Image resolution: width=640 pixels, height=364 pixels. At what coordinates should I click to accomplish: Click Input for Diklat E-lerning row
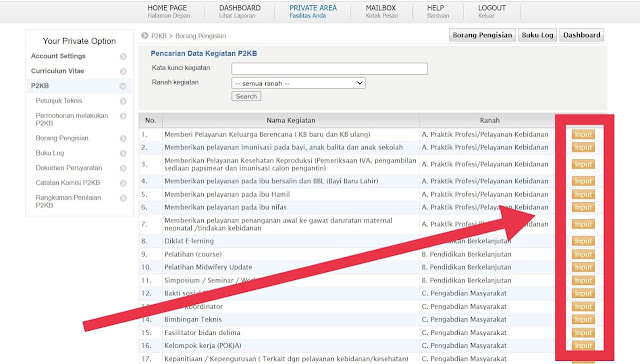583,241
